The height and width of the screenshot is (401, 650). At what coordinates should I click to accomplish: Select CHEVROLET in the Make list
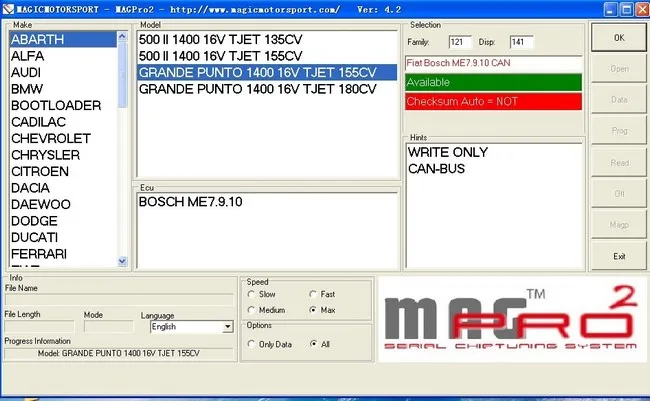(x=63, y=138)
